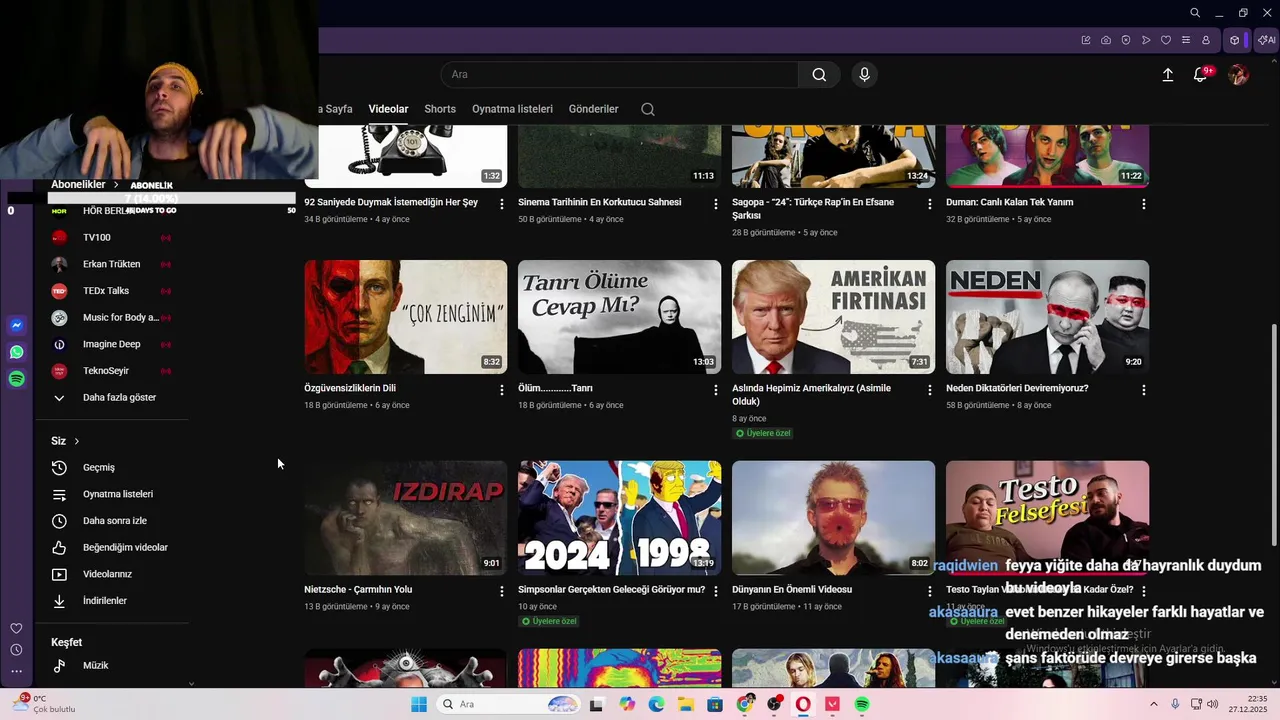Open Microsoft Store from taskbar
The width and height of the screenshot is (1280, 720).
coord(715,705)
